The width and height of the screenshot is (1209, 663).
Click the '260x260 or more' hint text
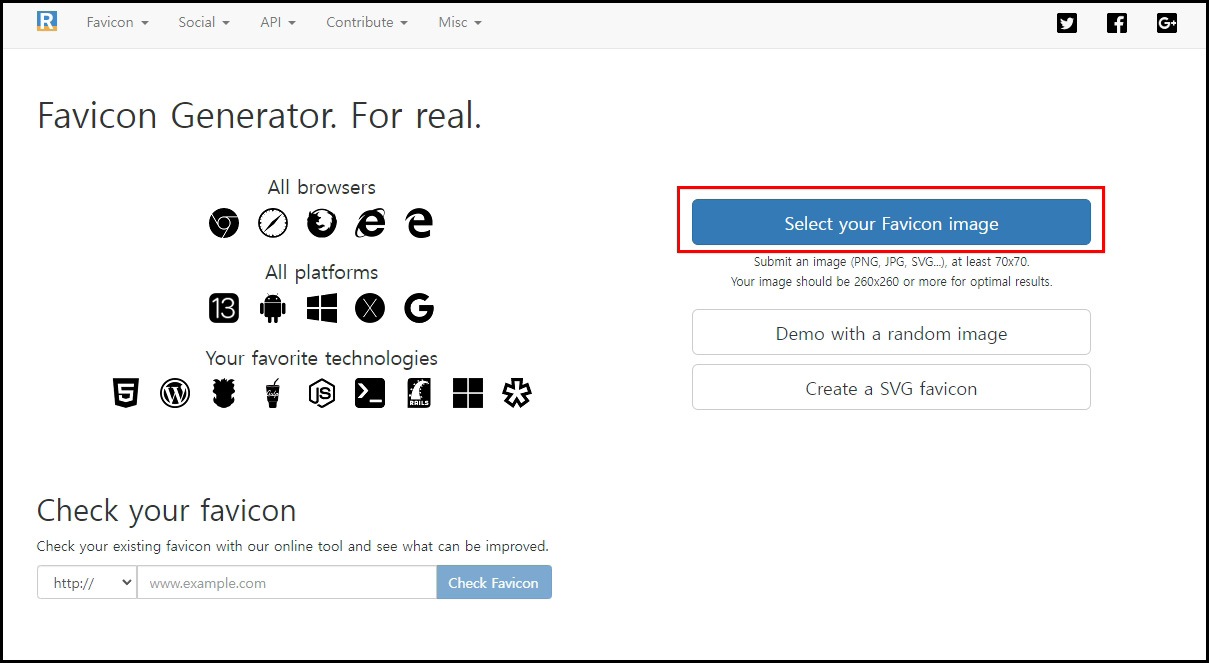[x=891, y=282]
